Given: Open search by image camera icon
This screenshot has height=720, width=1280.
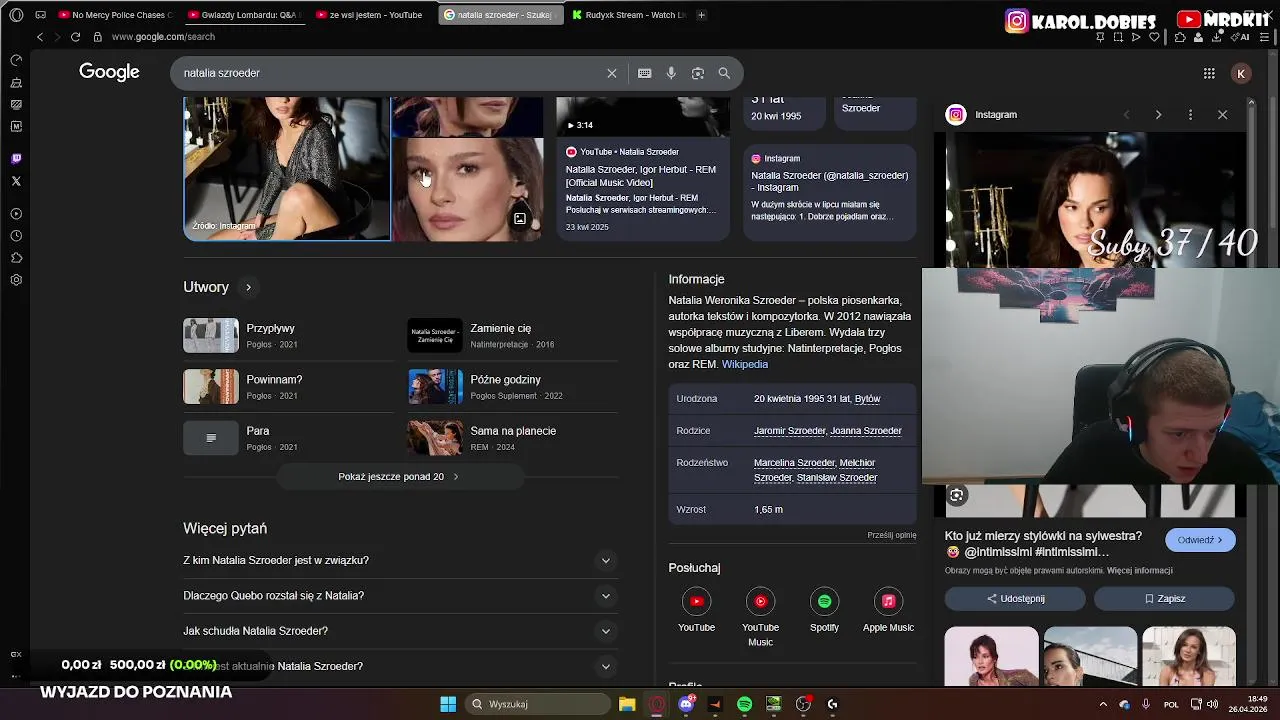Looking at the screenshot, I should [x=698, y=73].
